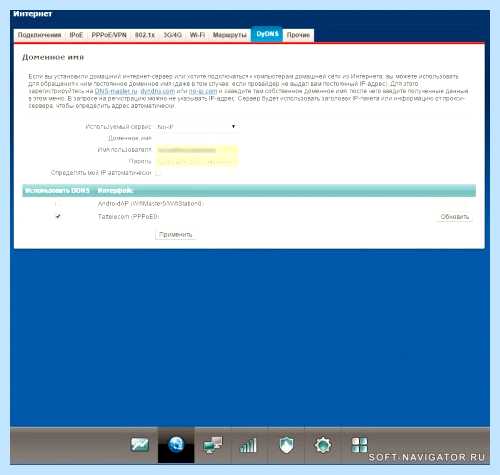Switch to the Маршруты tab
This screenshot has width=500, height=475.
tap(230, 35)
